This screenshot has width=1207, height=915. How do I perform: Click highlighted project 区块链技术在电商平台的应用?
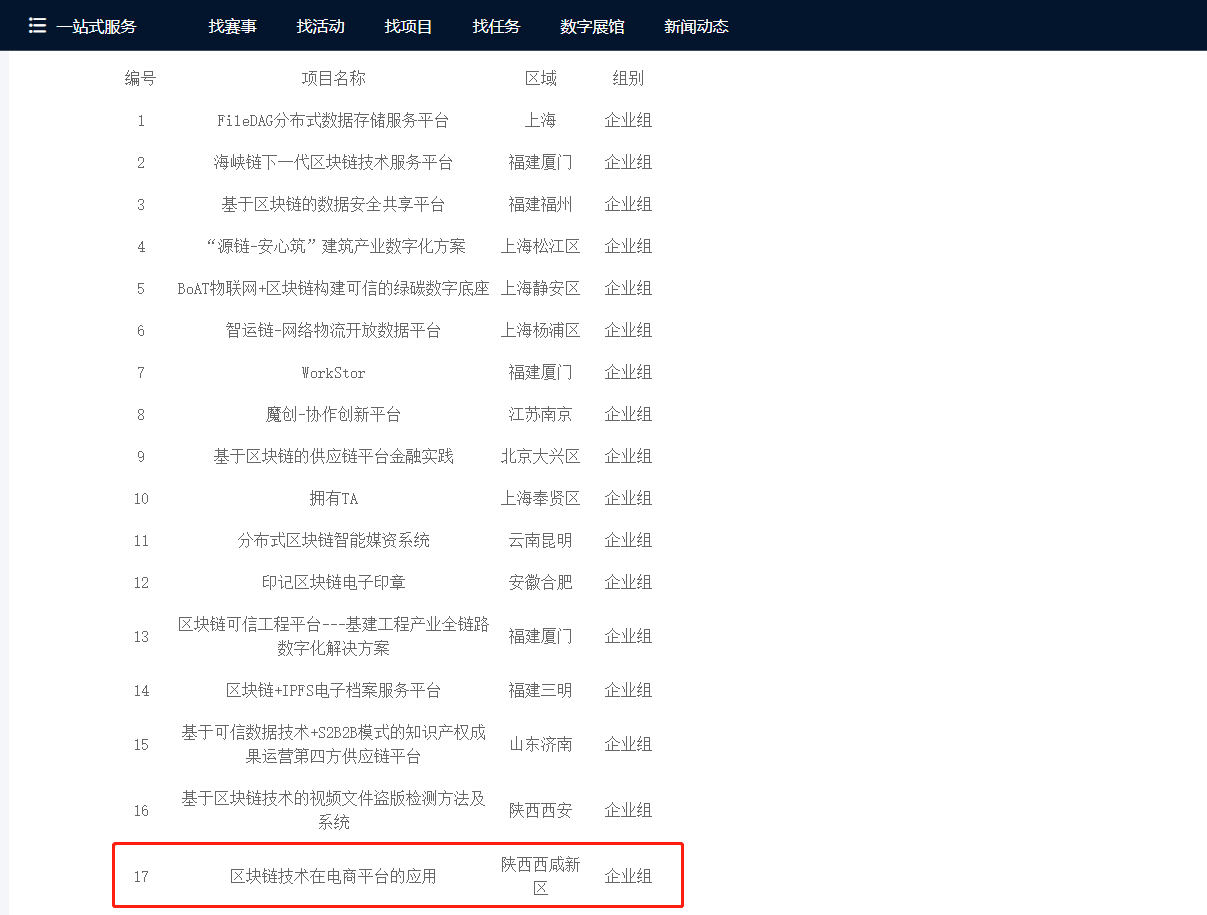[333, 876]
